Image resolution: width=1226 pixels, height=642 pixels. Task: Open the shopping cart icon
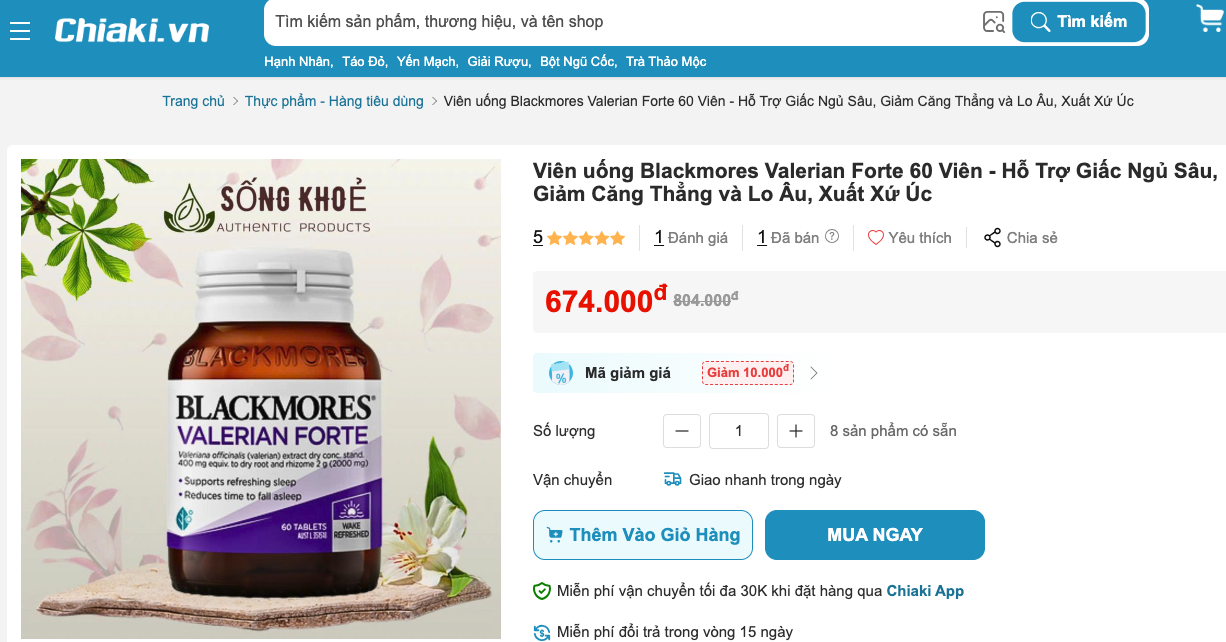tap(1210, 18)
